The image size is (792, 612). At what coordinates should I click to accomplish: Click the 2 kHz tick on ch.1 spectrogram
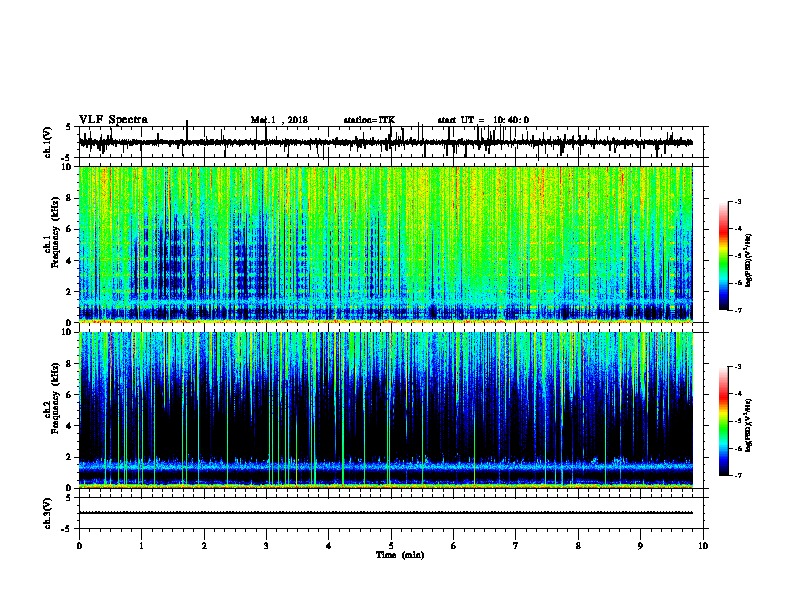(x=70, y=291)
